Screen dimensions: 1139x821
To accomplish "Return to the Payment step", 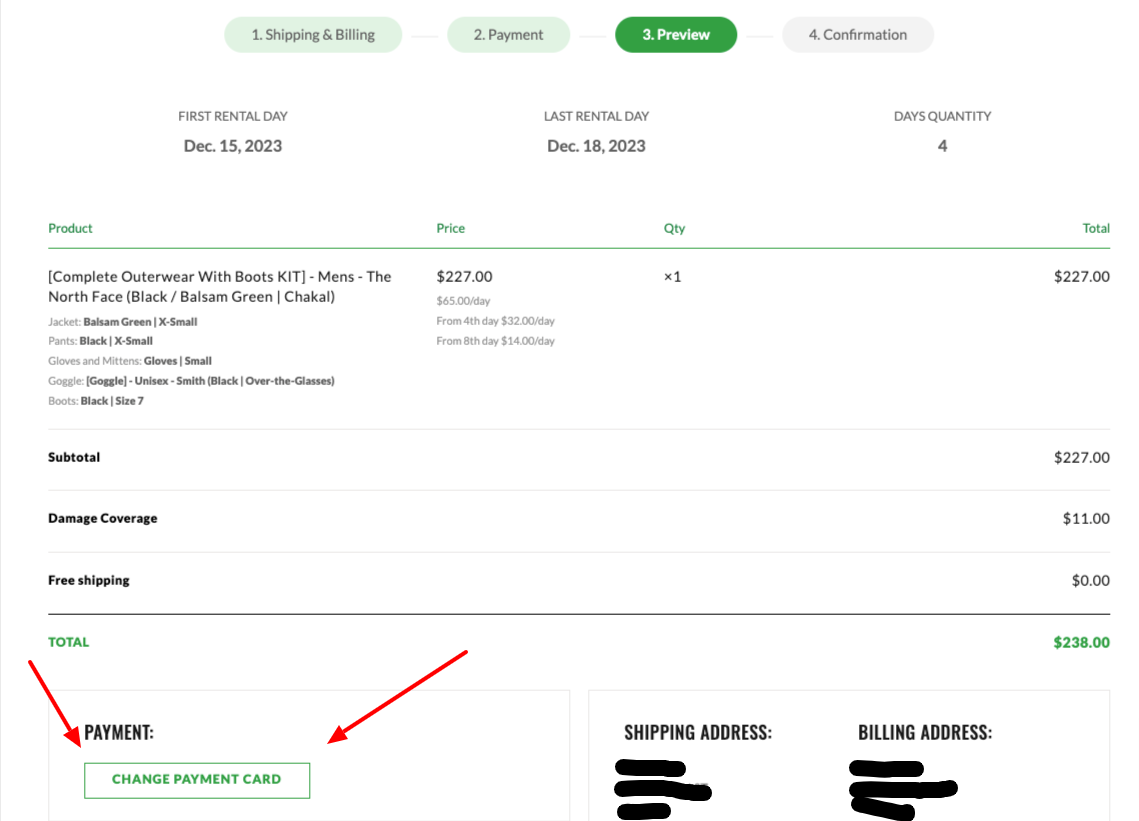I will point(508,34).
